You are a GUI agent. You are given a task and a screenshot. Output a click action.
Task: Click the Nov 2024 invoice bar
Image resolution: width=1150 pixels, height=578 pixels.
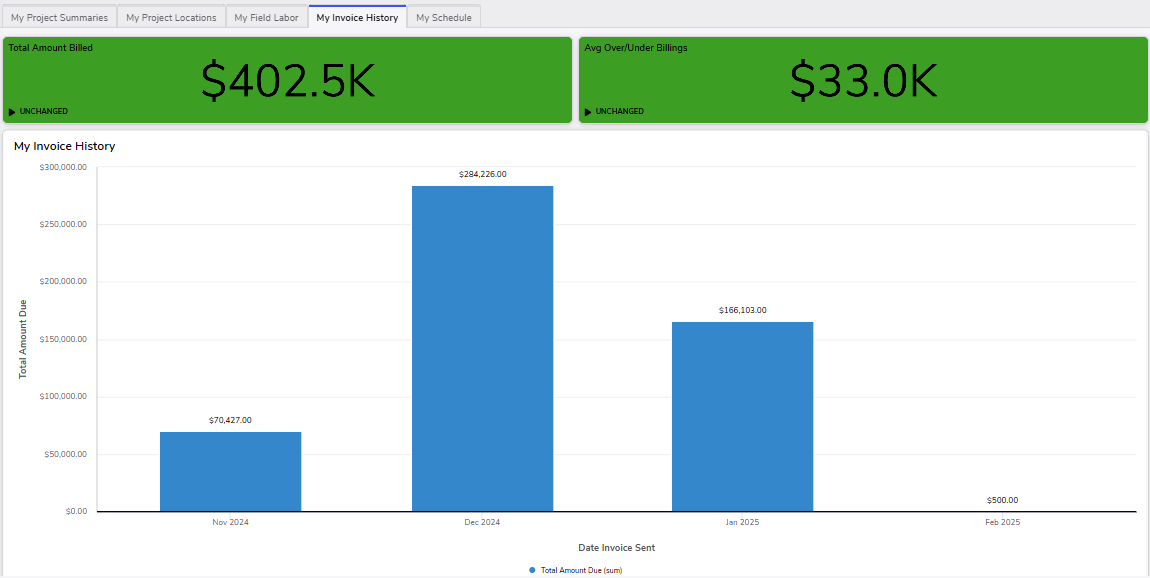click(x=230, y=470)
